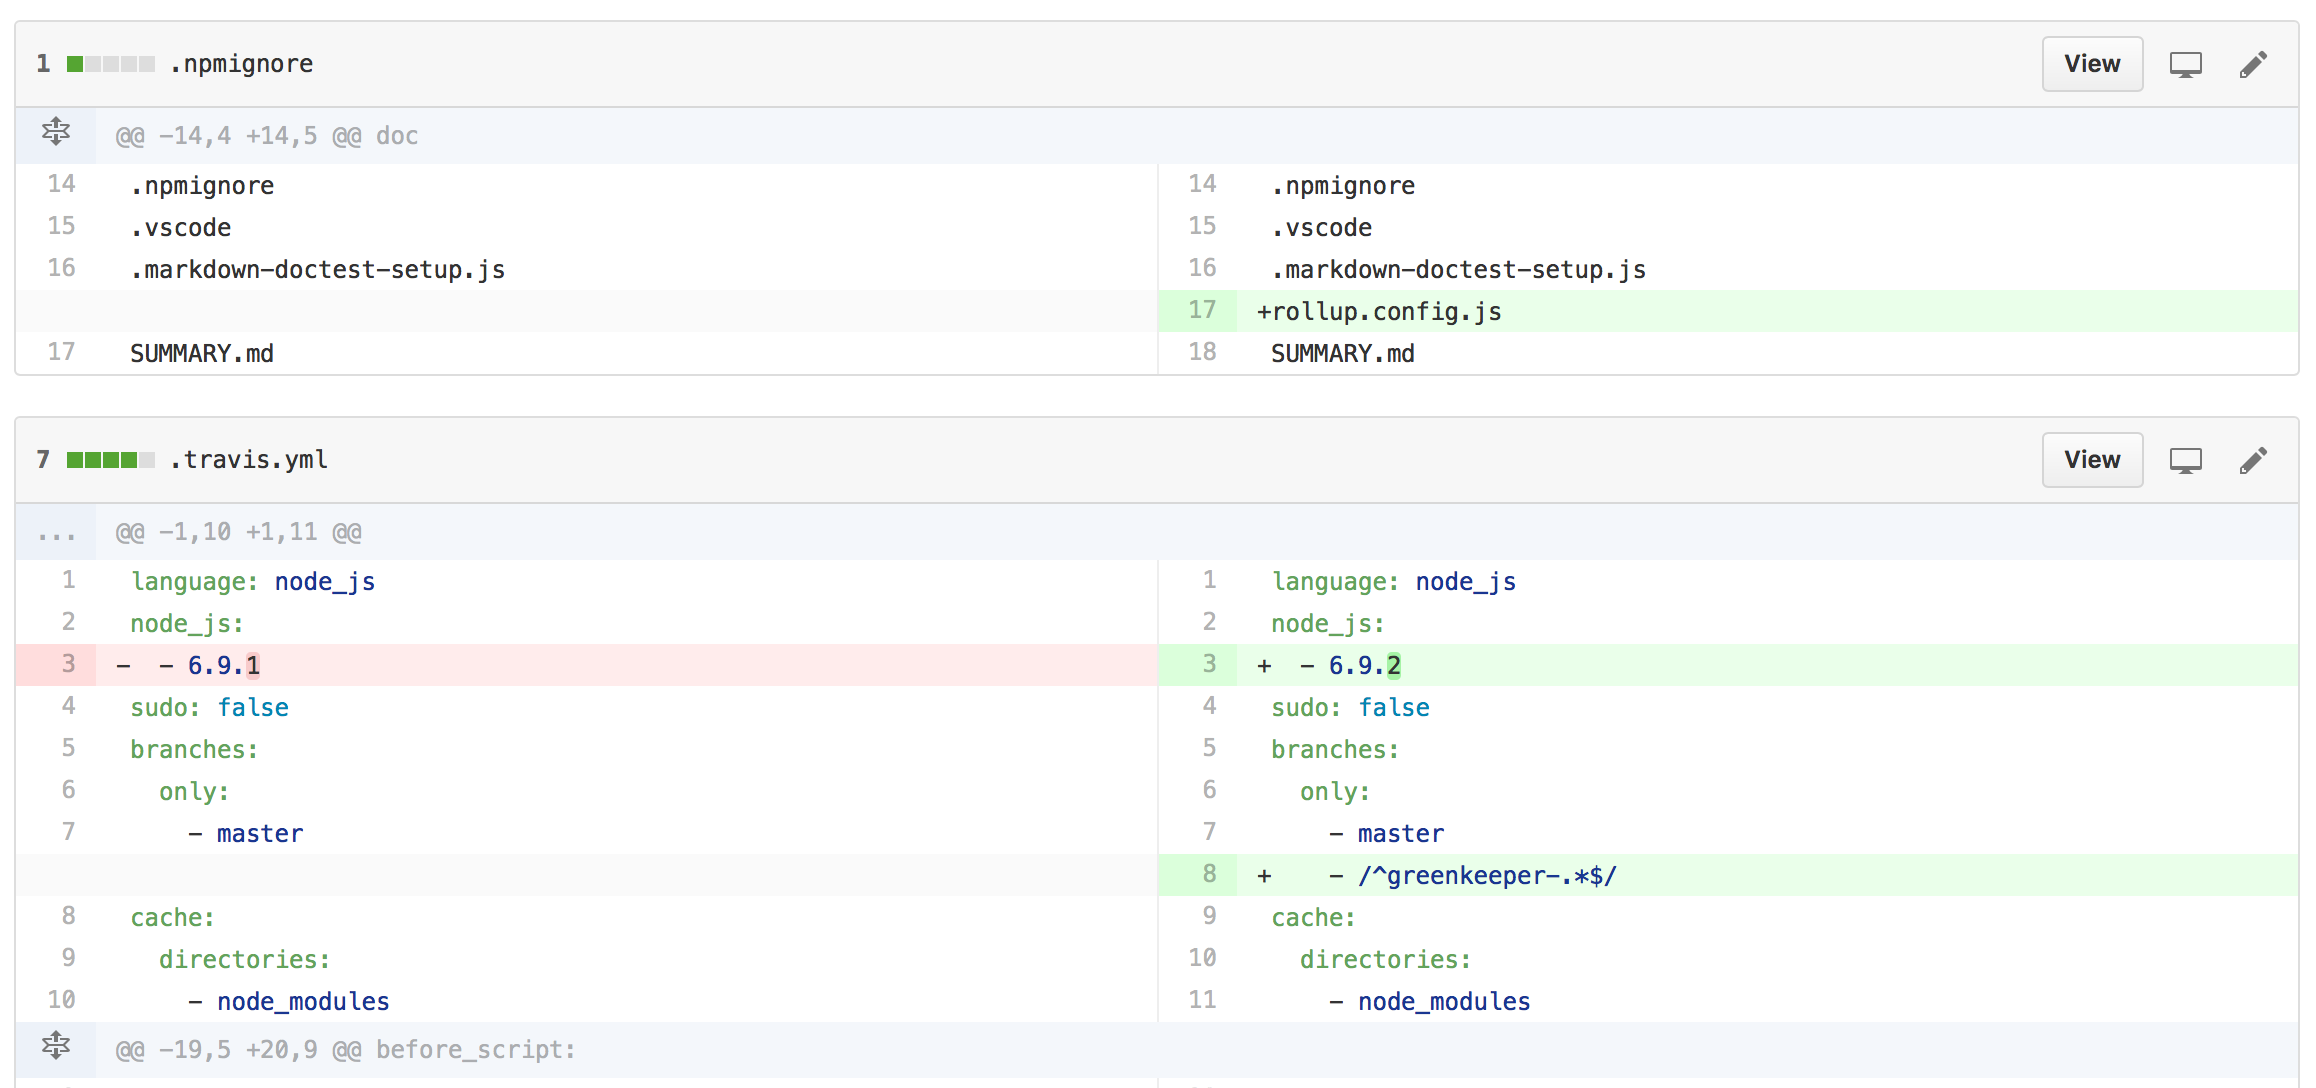
Task: Click the .travis.yml file name header
Action: pyautogui.click(x=250, y=460)
